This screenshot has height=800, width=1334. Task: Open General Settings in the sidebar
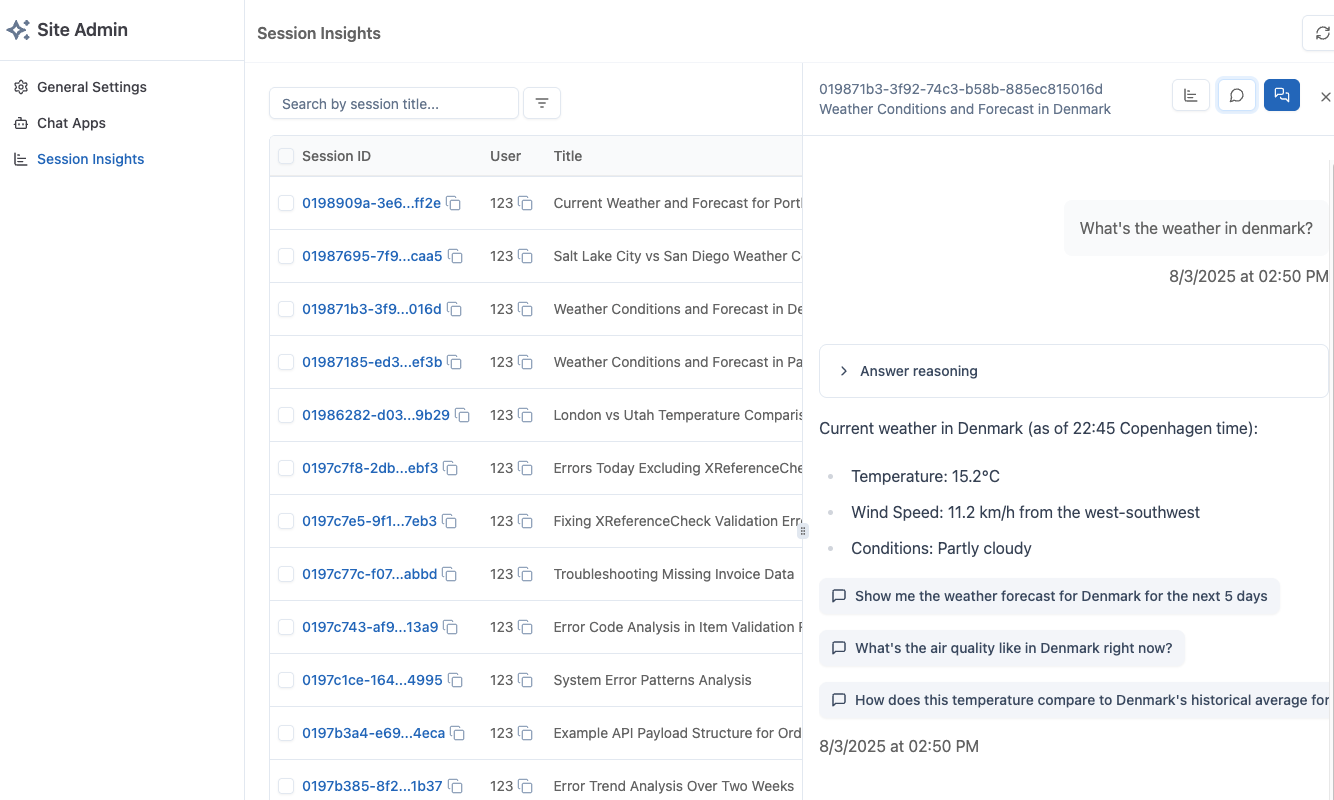[x=91, y=87]
